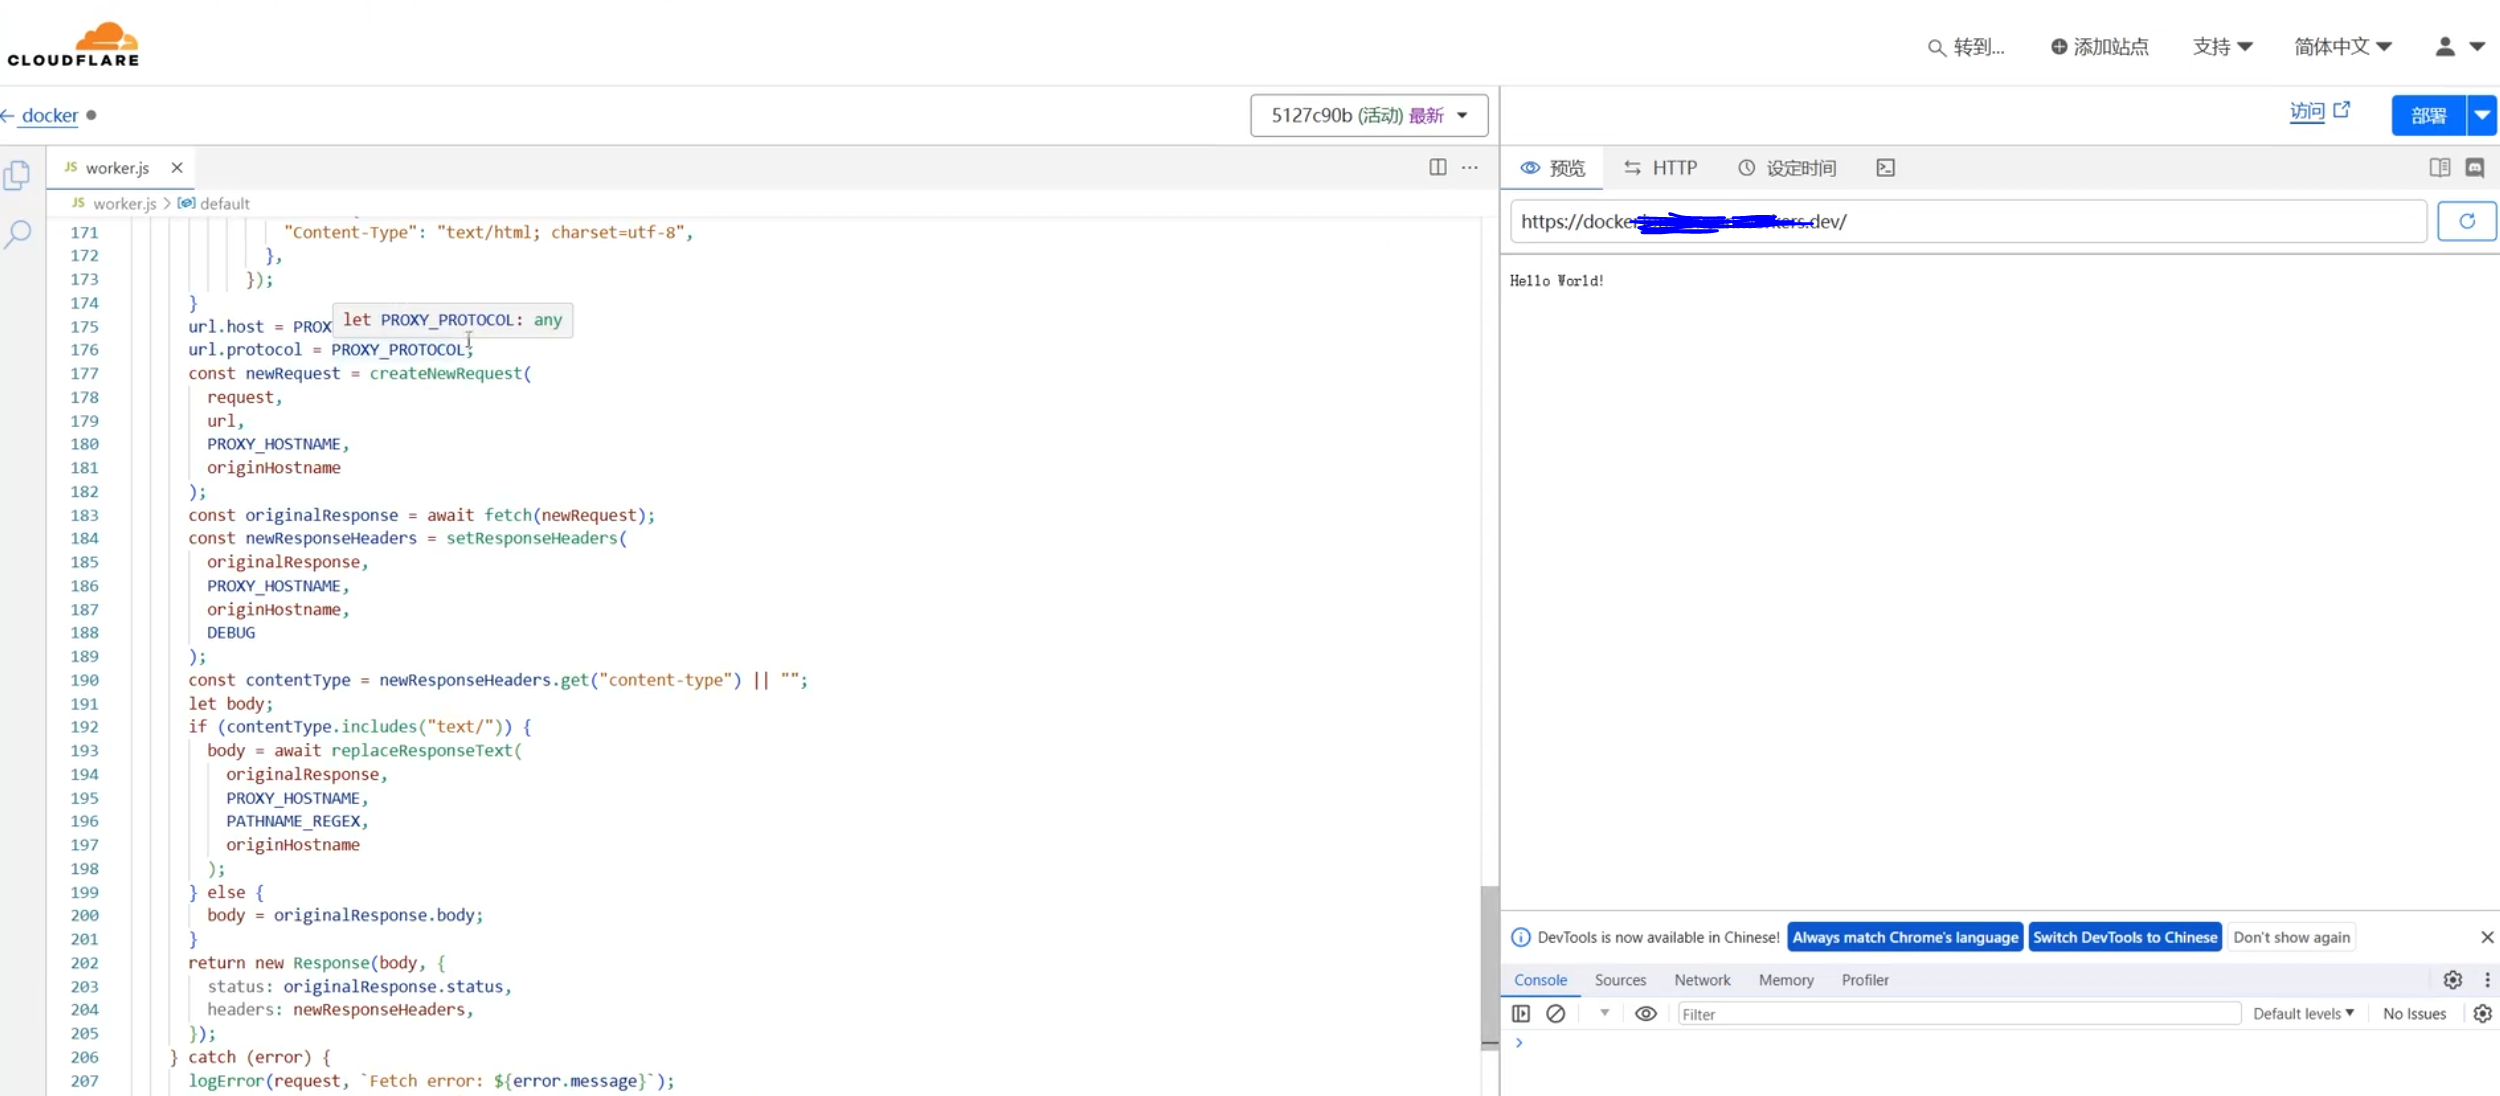The height and width of the screenshot is (1096, 2500).
Task: Click line number 199
Action: tap(84, 892)
